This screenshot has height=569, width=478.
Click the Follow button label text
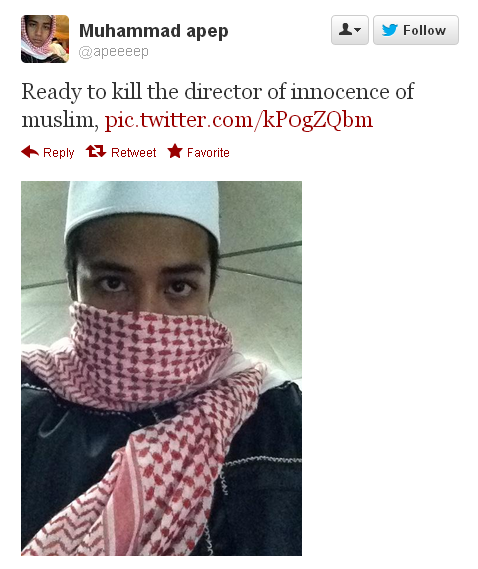click(424, 30)
